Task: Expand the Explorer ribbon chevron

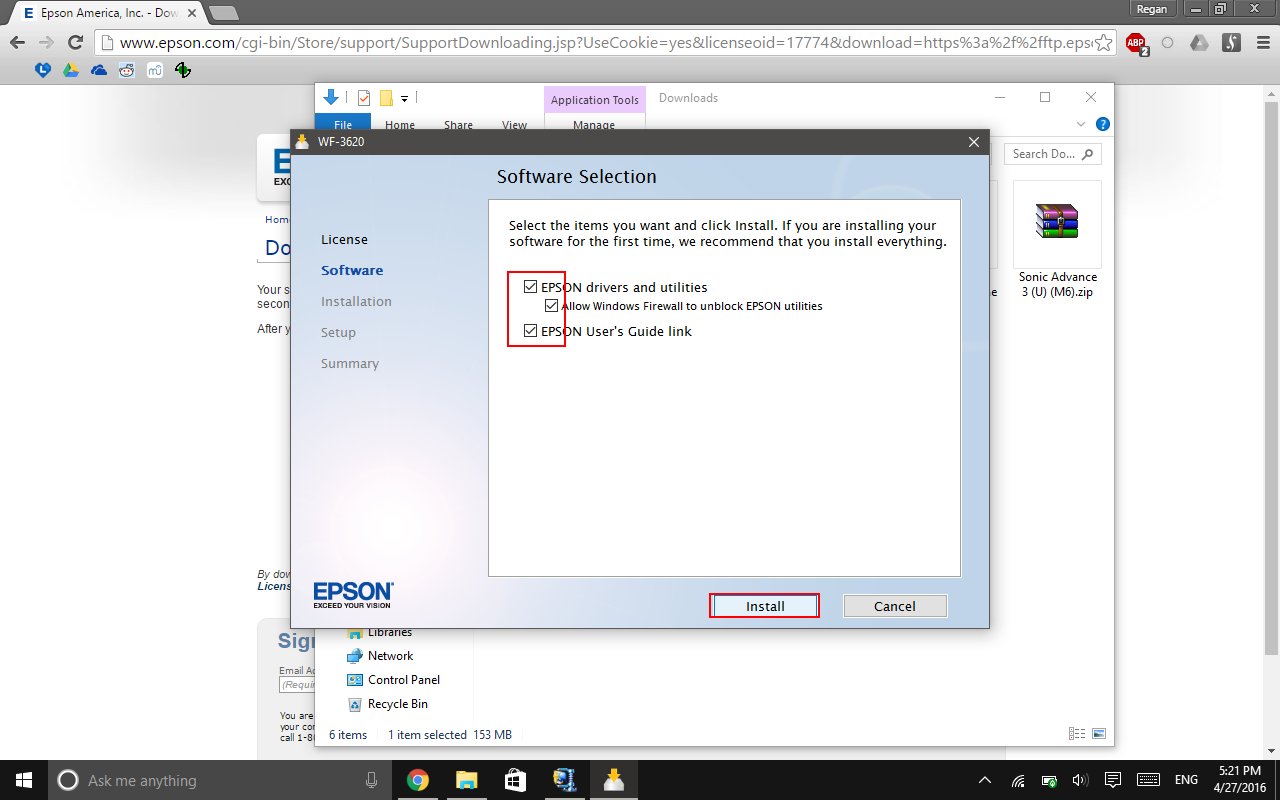Action: tap(1081, 124)
